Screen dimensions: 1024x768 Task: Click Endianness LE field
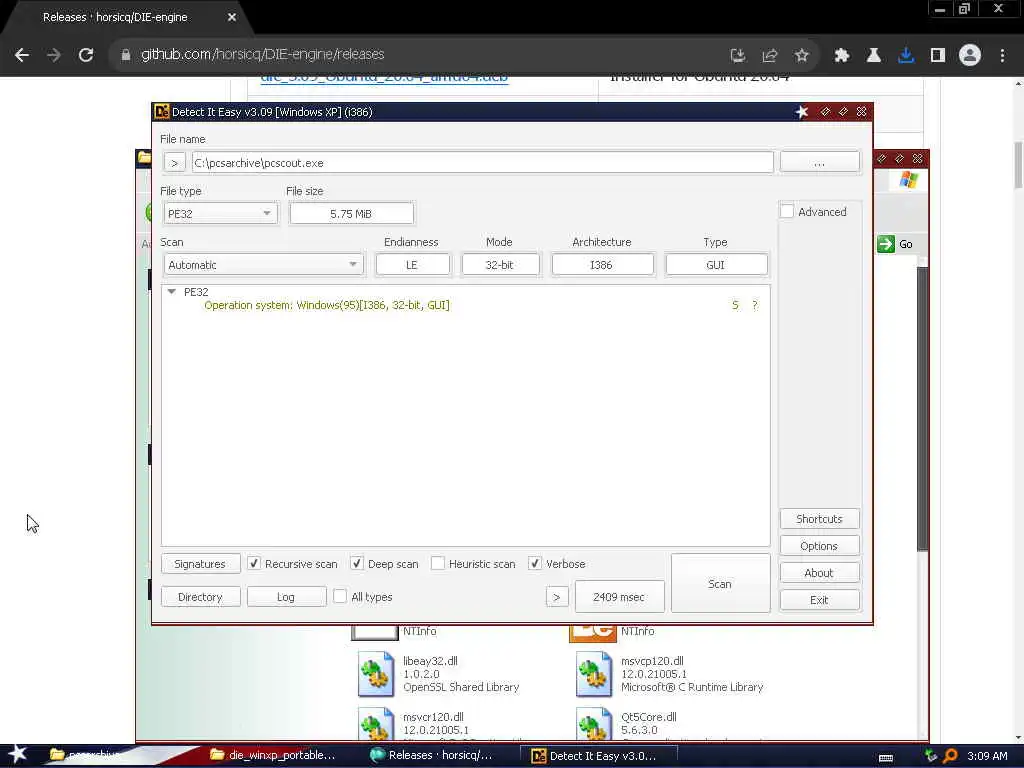[412, 264]
